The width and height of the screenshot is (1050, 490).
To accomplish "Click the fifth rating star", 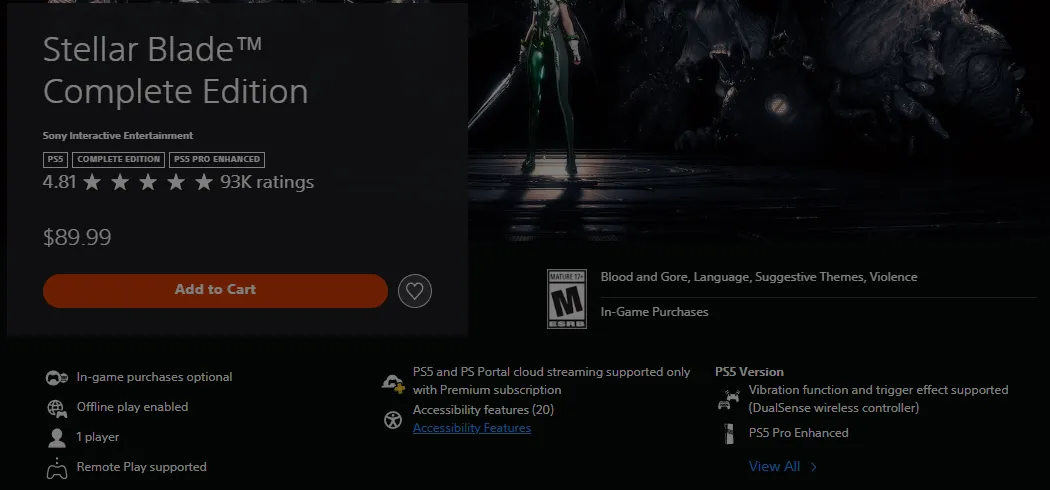I will (x=204, y=182).
